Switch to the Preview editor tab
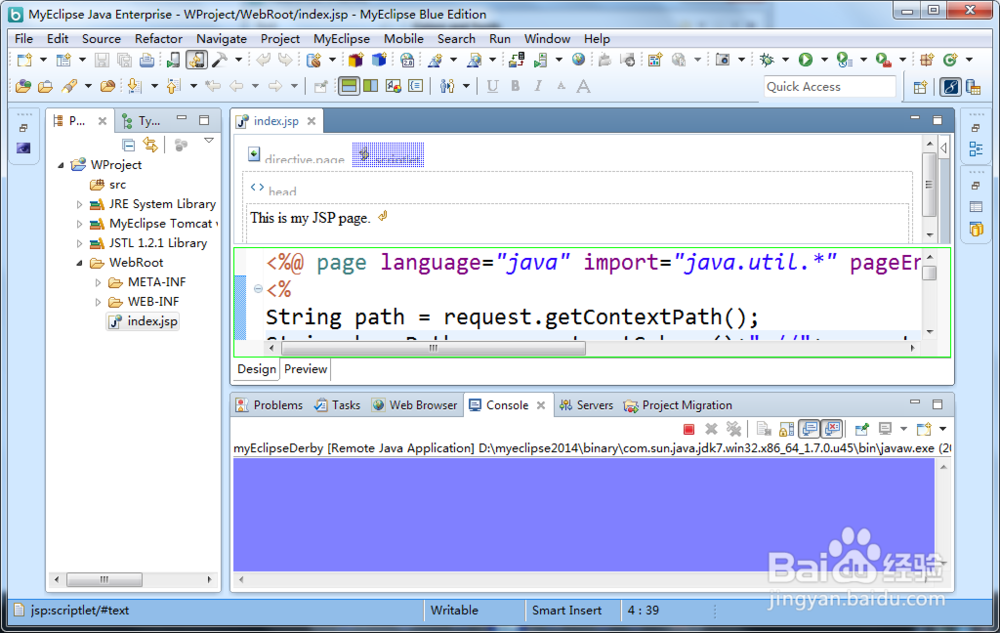The image size is (1000, 633). [x=305, y=369]
